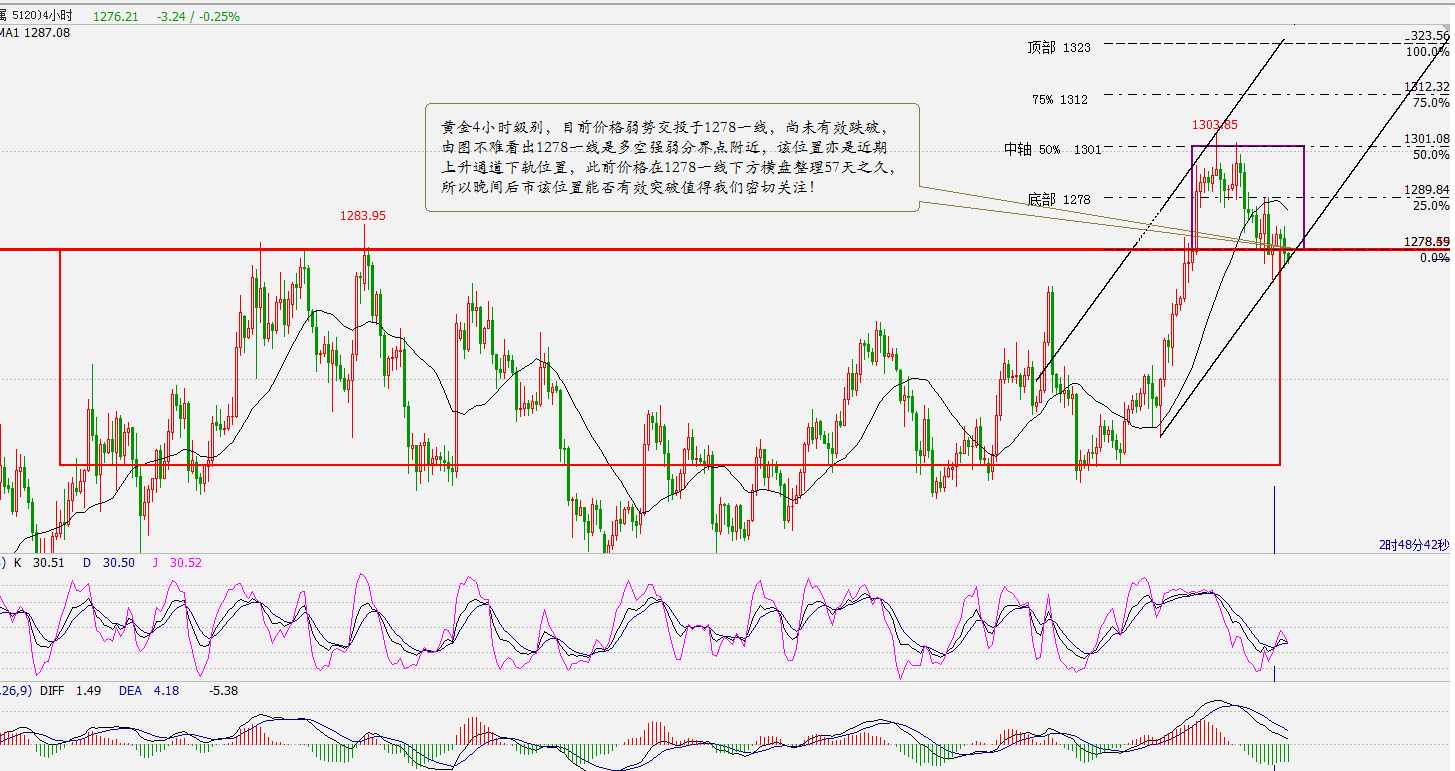This screenshot has width=1455, height=771.
Task: Select the MACD DEA 4.18 label
Action: click(149, 690)
